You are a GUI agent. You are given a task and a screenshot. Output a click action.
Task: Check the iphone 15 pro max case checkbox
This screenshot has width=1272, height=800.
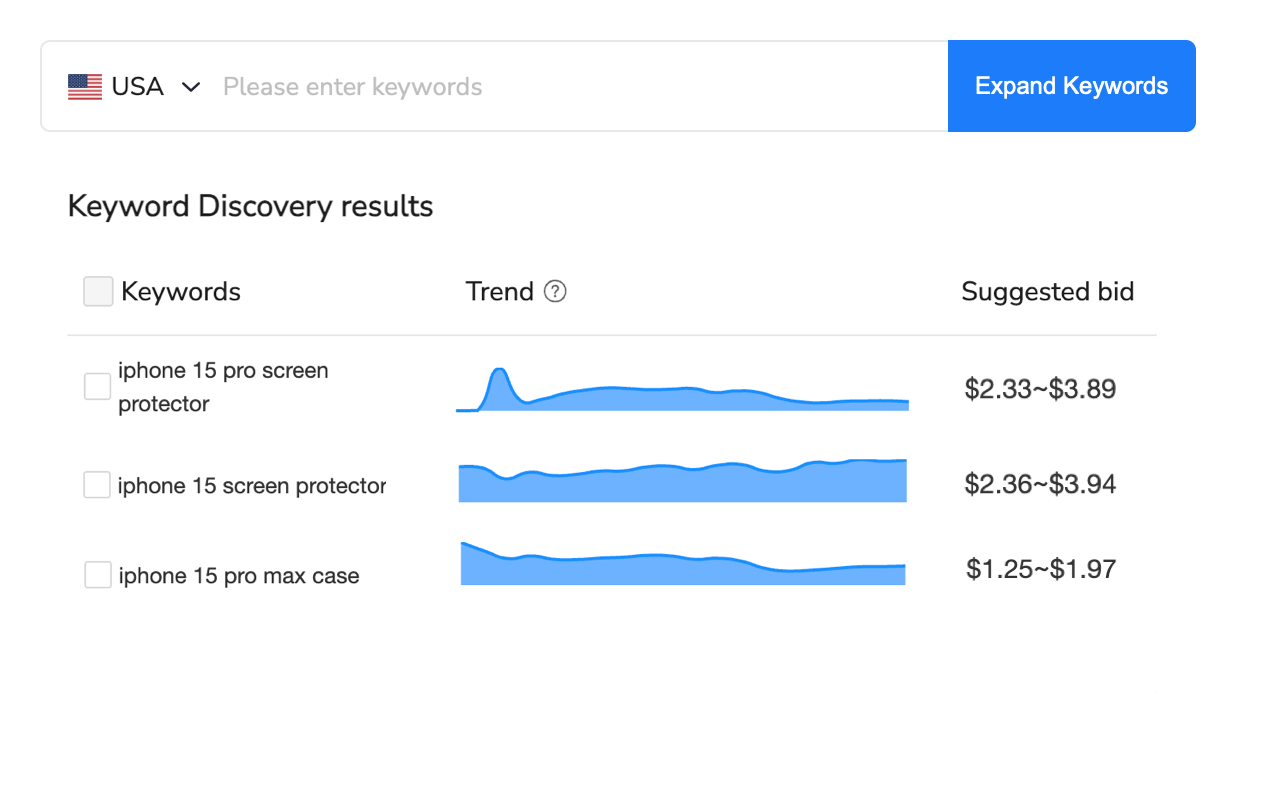click(x=97, y=574)
